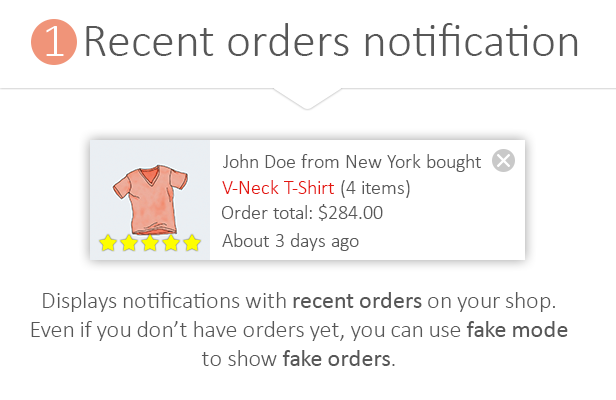
Task: Select the fourth yellow rating star
Action: [171, 243]
